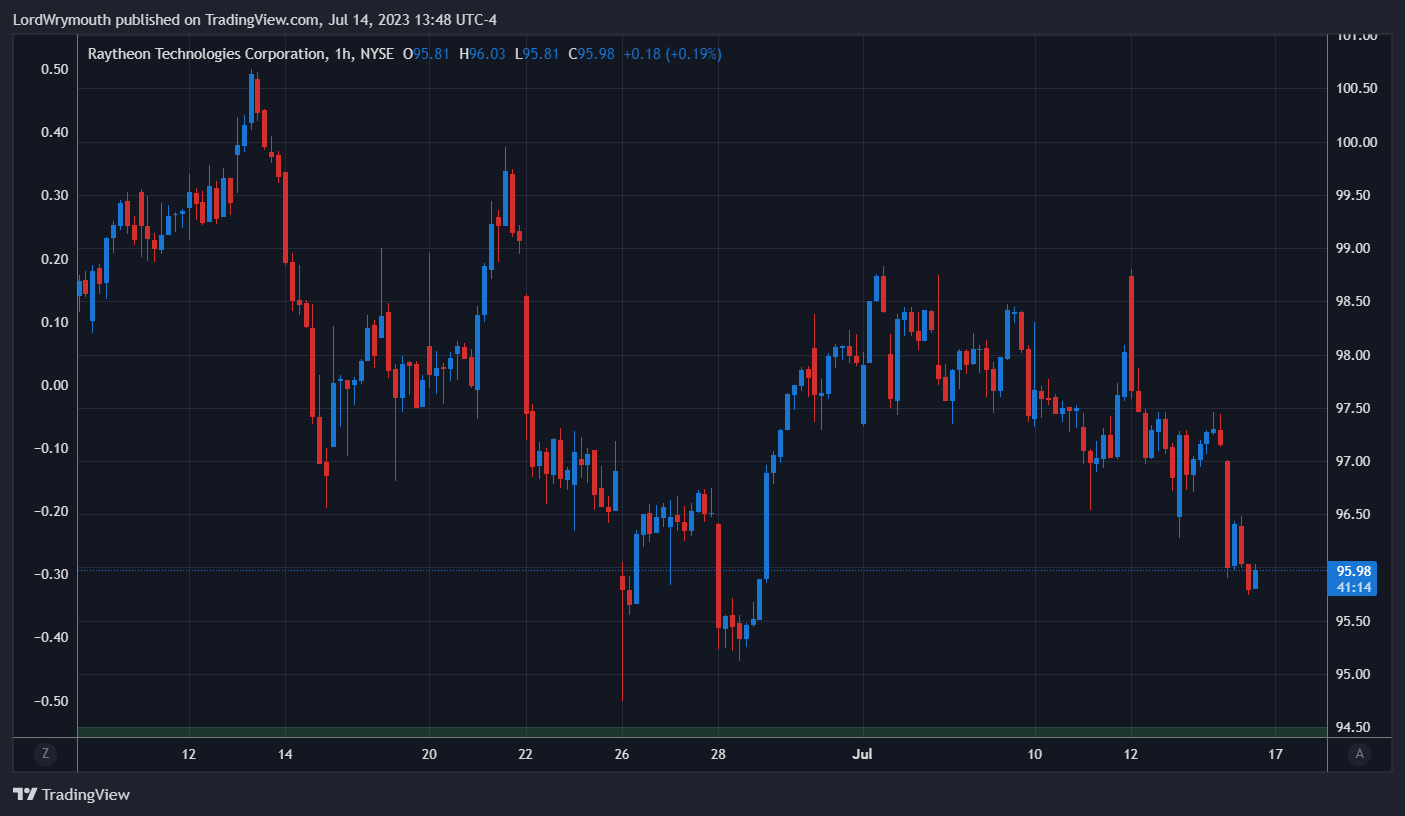Click the 0.50 left scale label

(54, 69)
